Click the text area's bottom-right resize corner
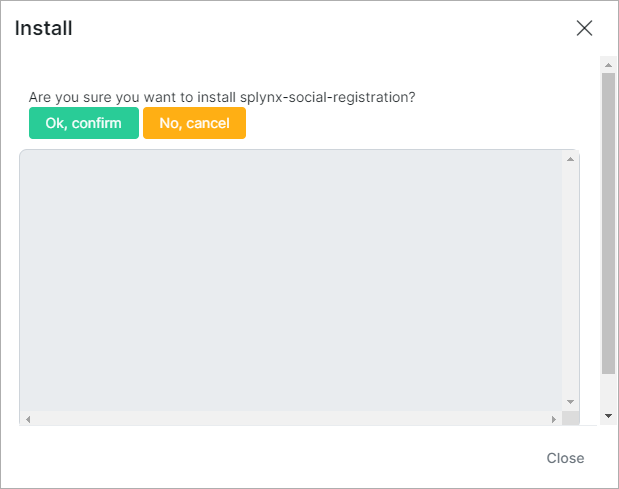619x489 pixels. (570, 418)
